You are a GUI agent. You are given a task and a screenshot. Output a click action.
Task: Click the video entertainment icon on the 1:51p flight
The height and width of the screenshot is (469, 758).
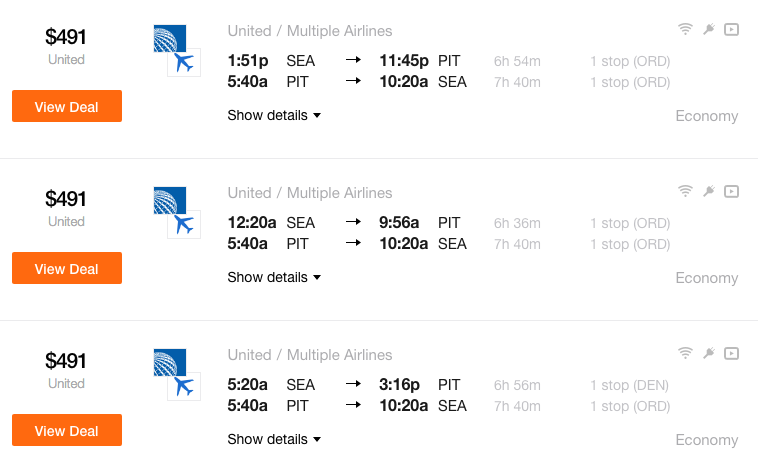[731, 29]
